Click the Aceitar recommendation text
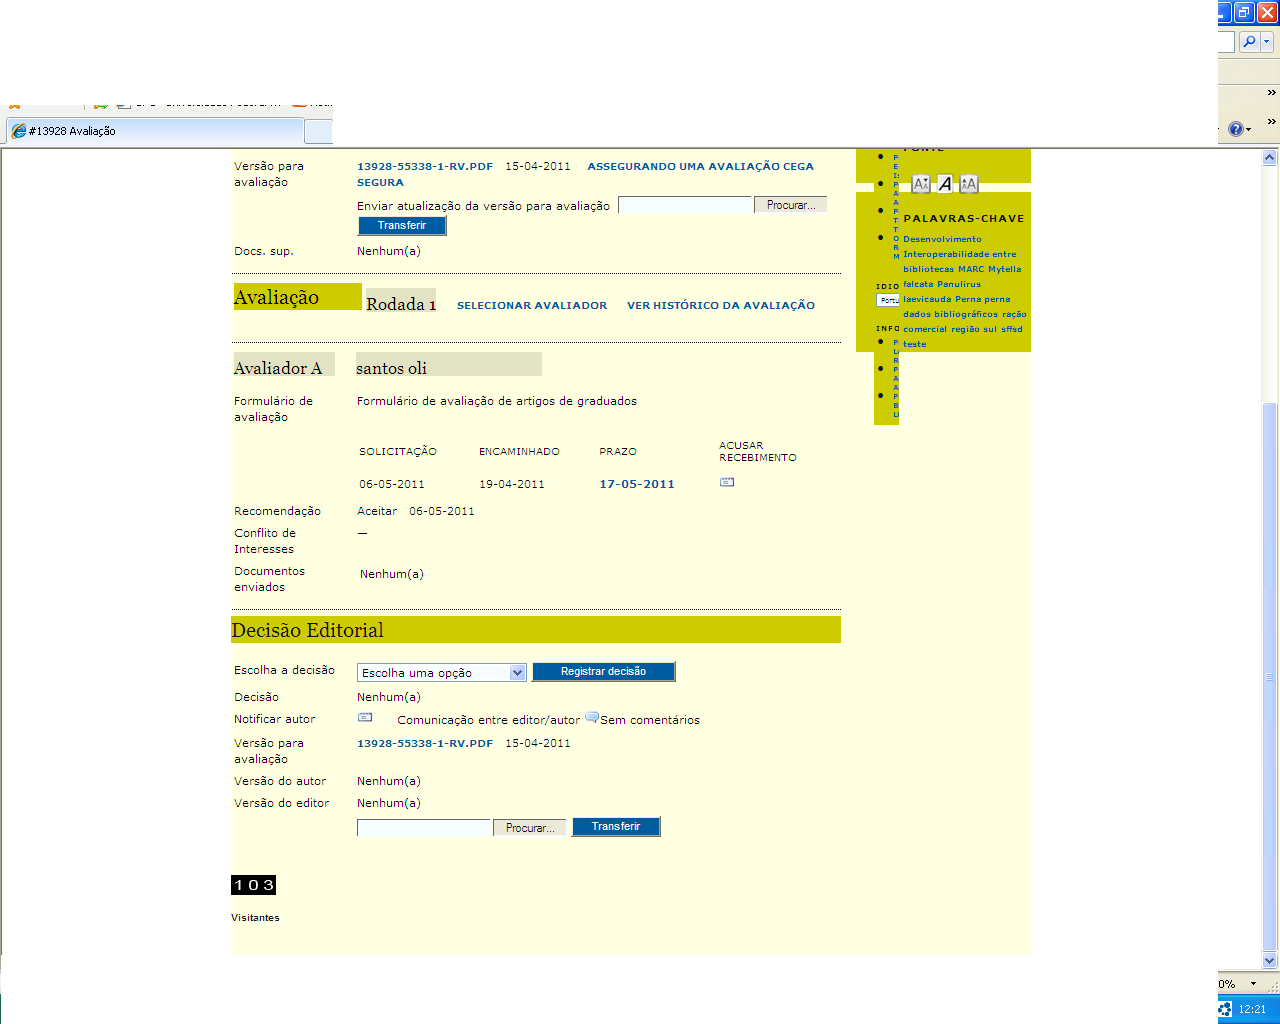 click(377, 511)
